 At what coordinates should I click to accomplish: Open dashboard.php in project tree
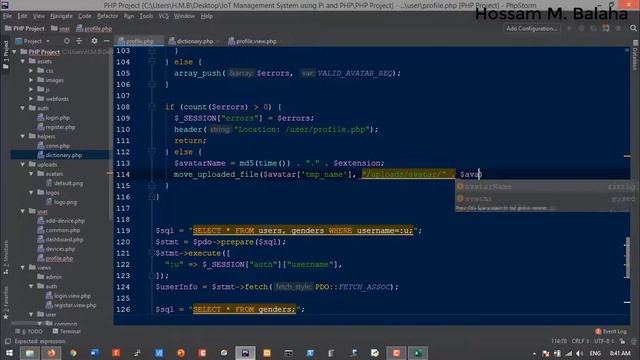[x=60, y=240]
